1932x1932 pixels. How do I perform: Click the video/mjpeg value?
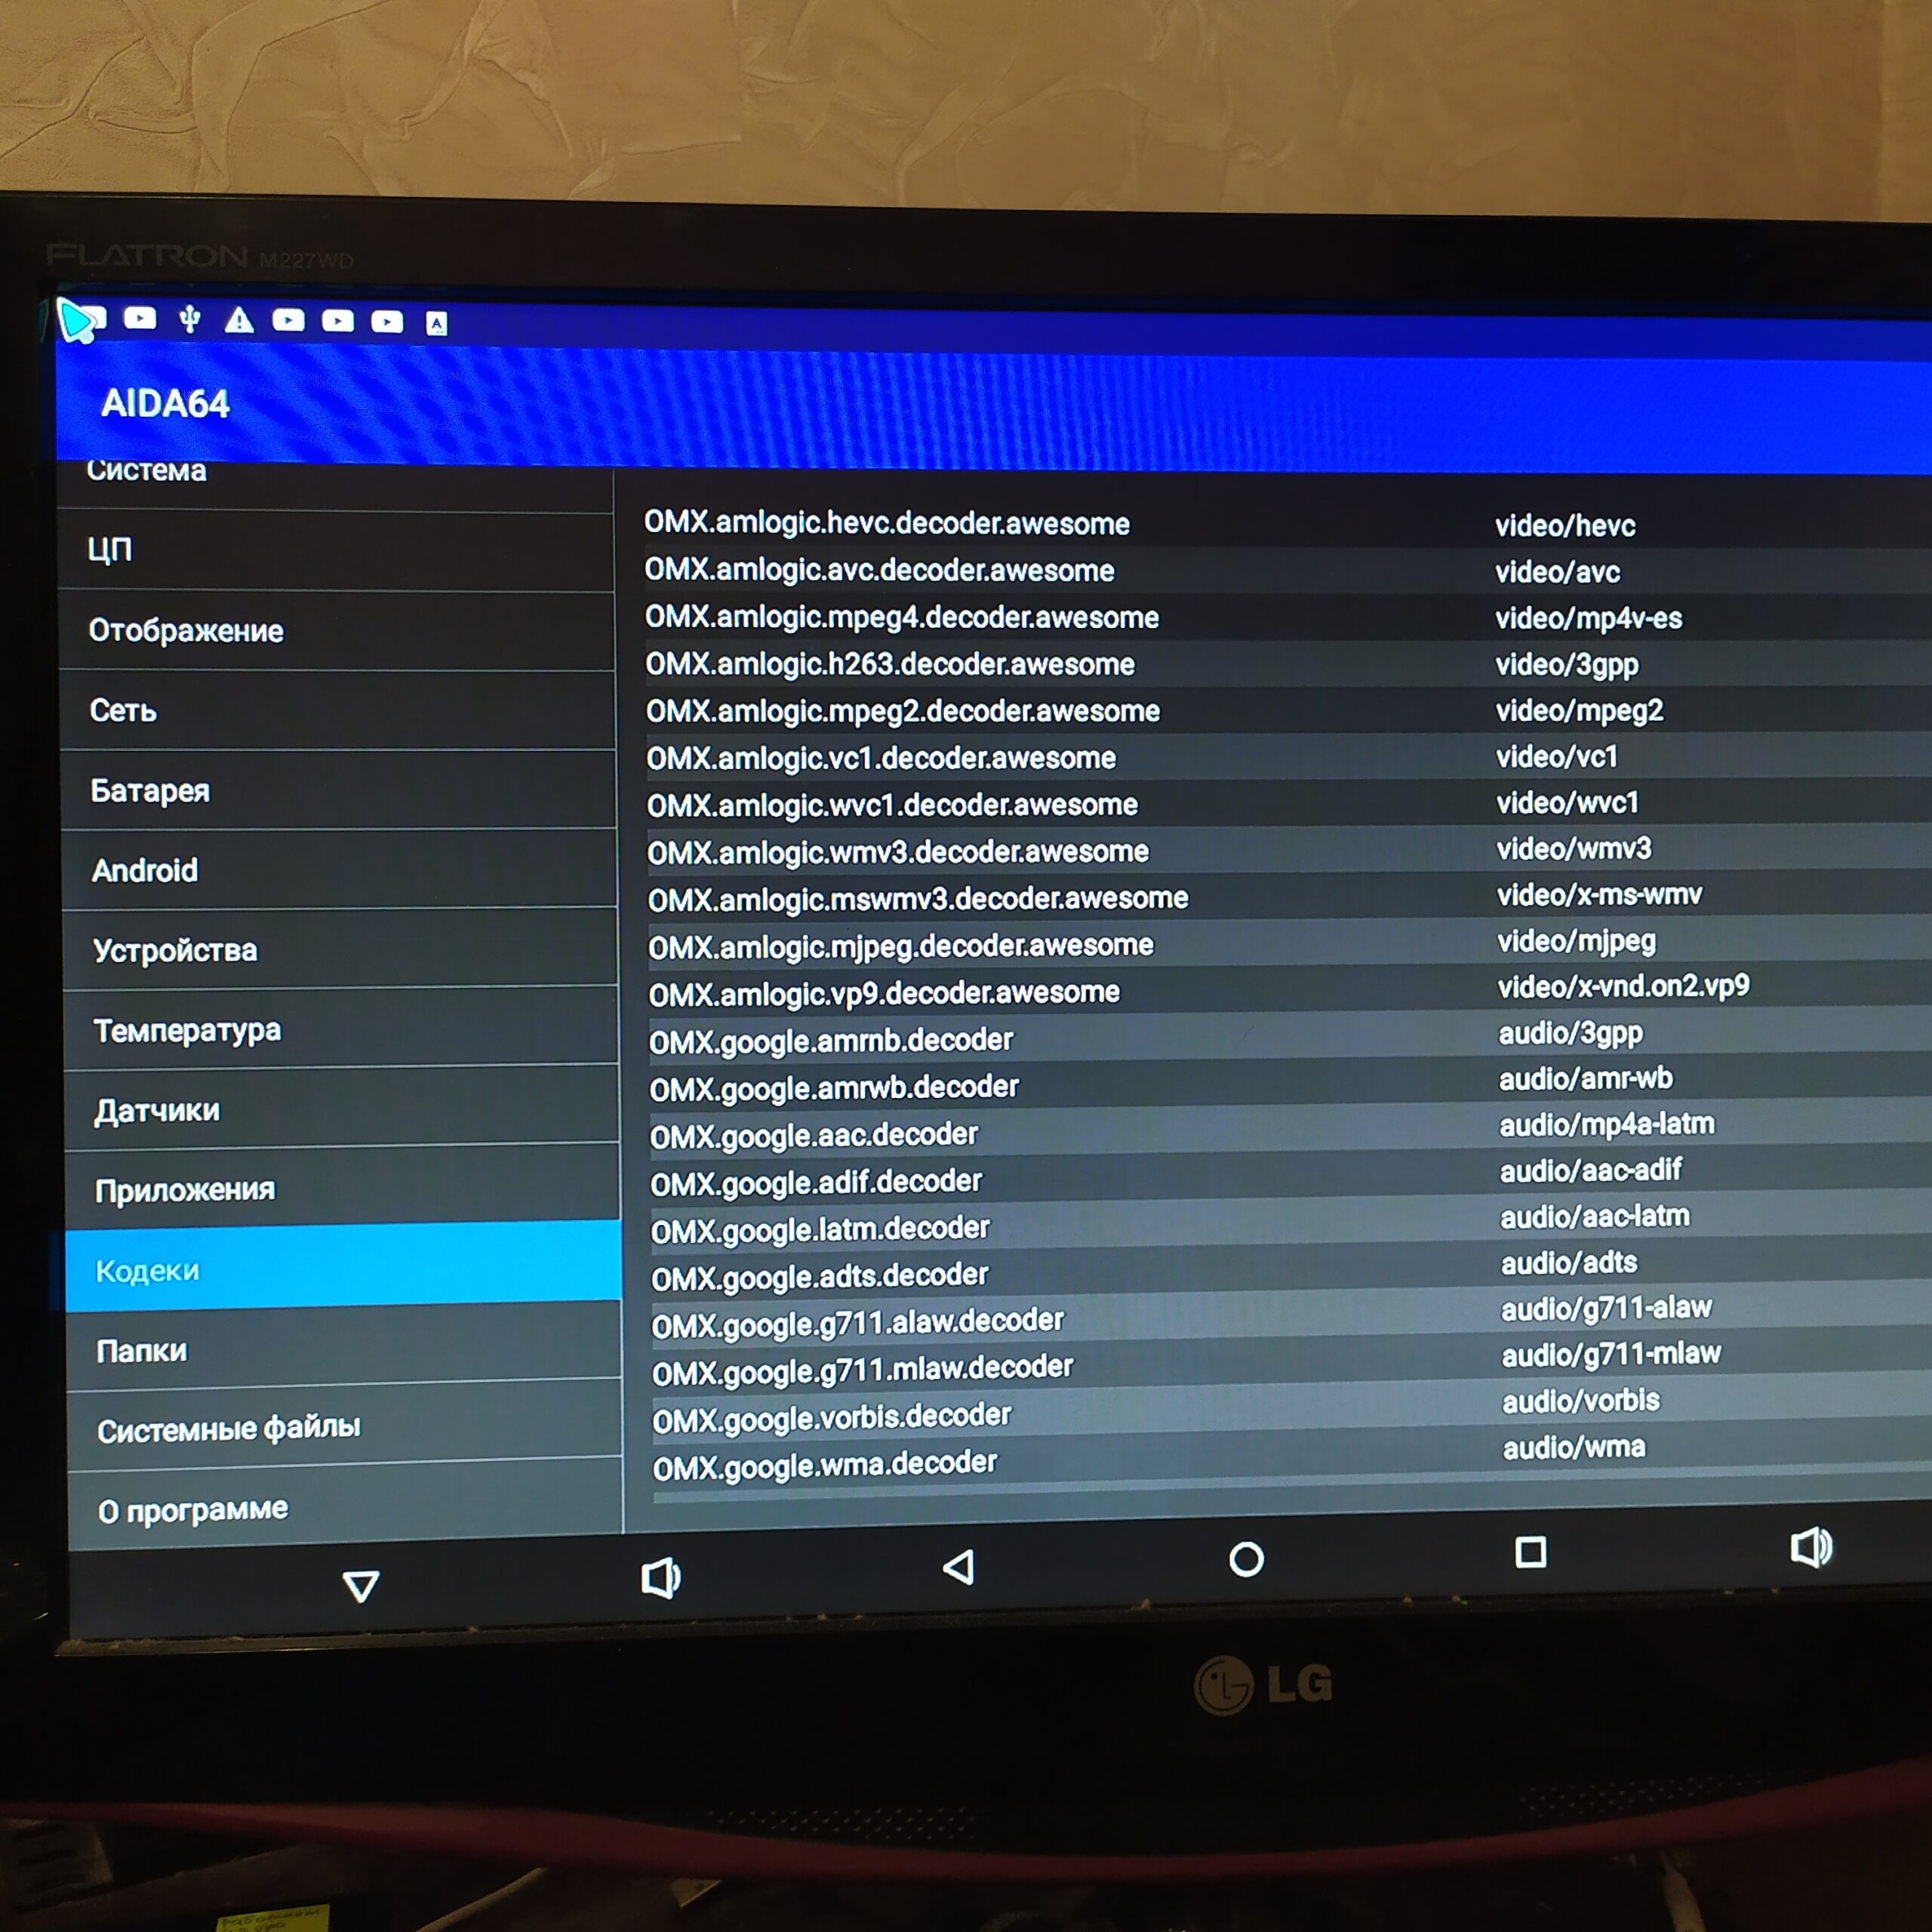pyautogui.click(x=1576, y=941)
